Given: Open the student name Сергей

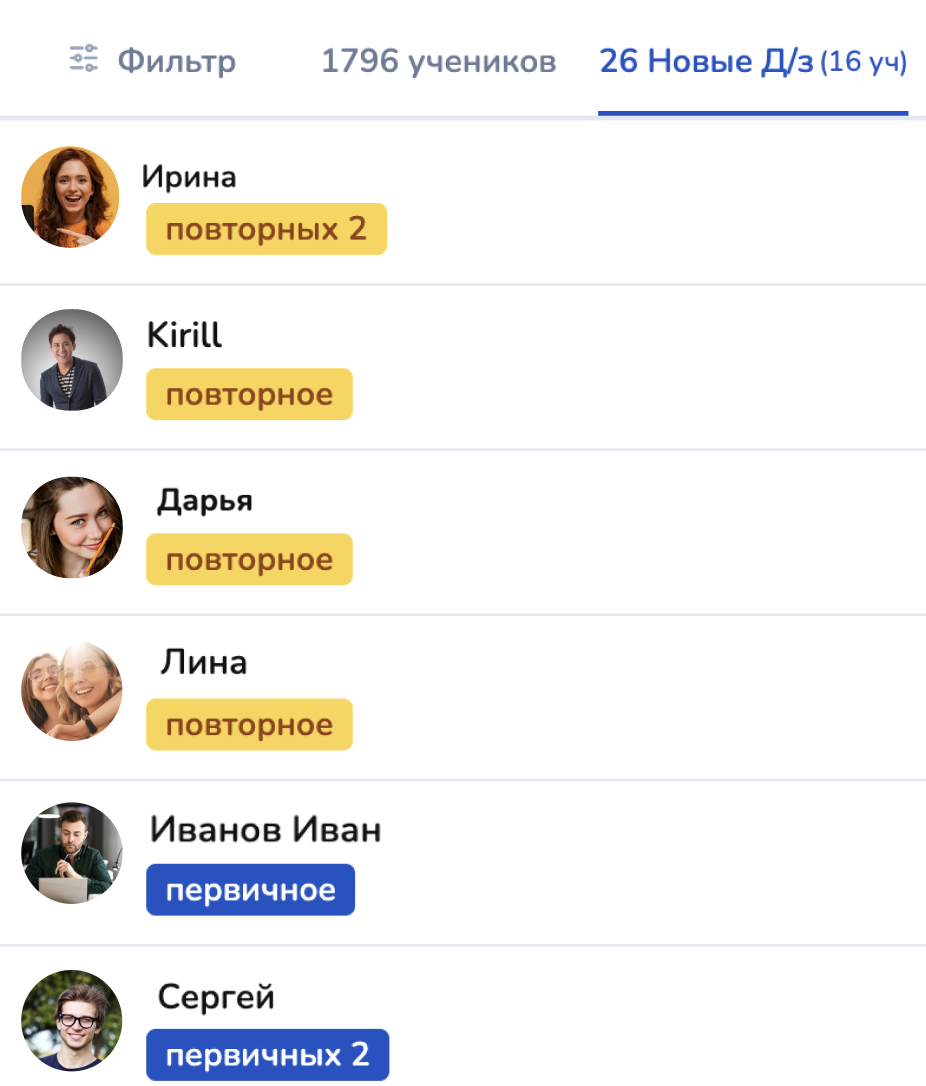Looking at the screenshot, I should click(216, 997).
